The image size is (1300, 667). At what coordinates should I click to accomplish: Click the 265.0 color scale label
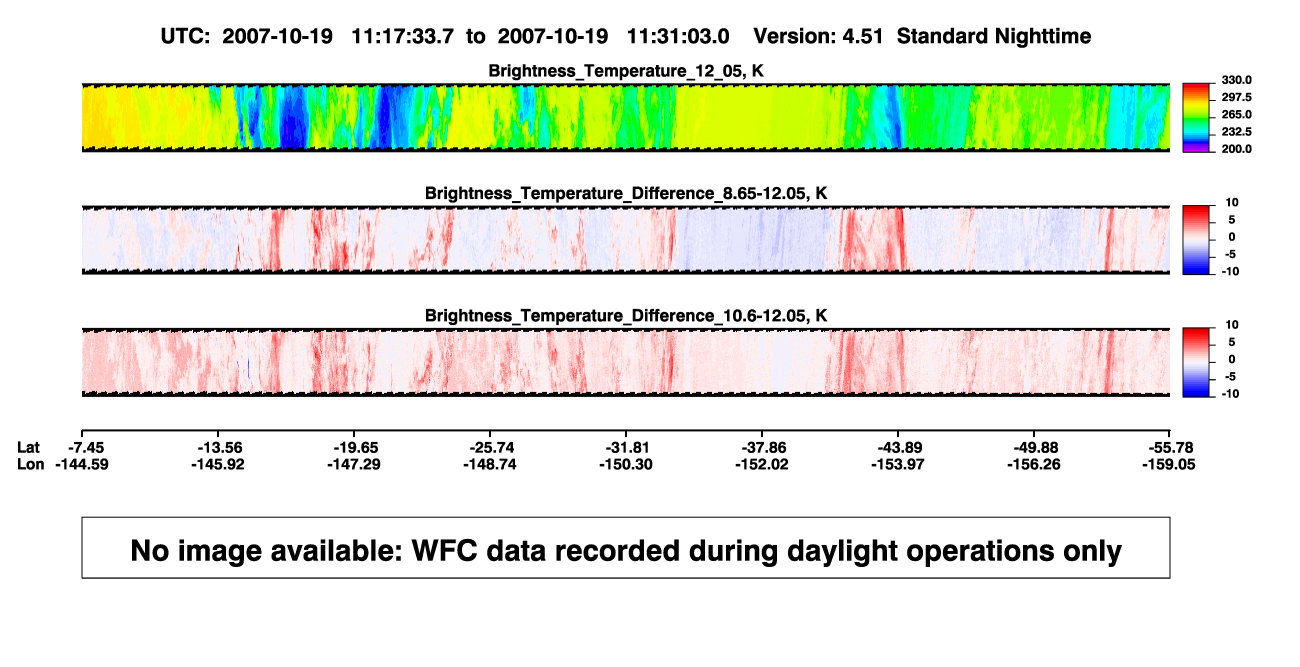[1236, 114]
